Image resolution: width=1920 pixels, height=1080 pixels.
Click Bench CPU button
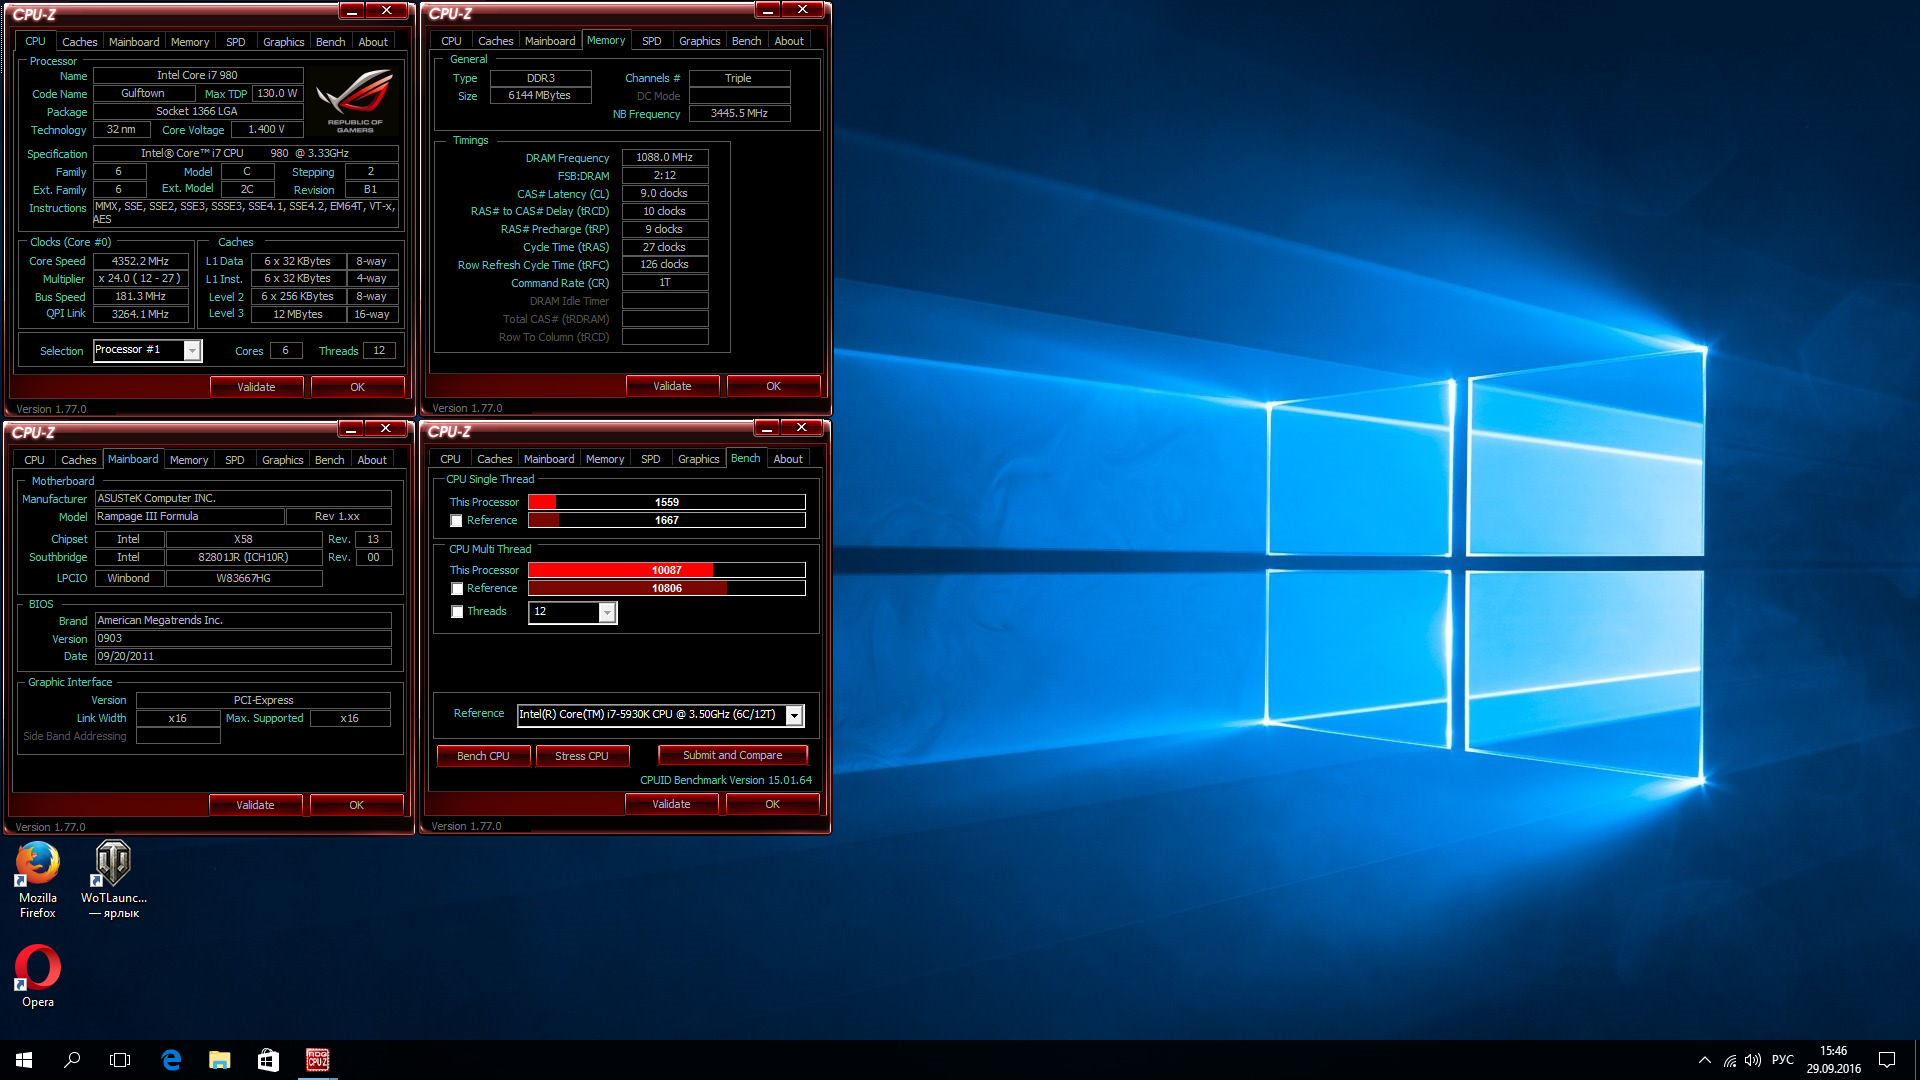click(483, 756)
